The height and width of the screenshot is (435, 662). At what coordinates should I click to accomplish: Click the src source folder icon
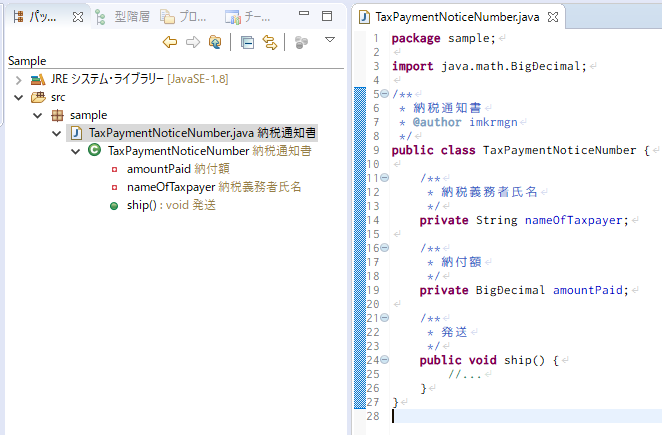click(38, 97)
